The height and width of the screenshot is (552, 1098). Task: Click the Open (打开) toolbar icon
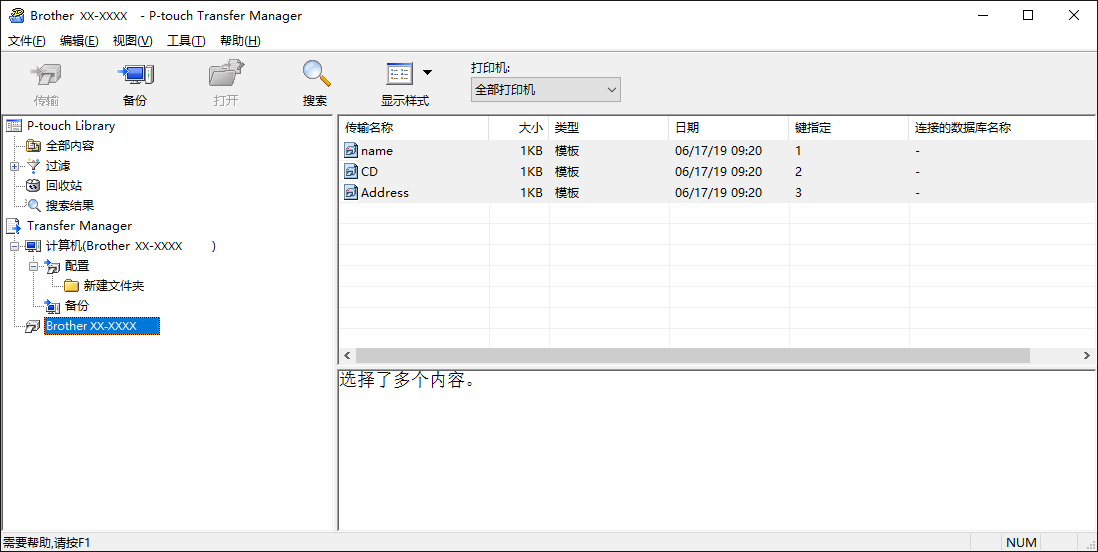click(x=225, y=74)
